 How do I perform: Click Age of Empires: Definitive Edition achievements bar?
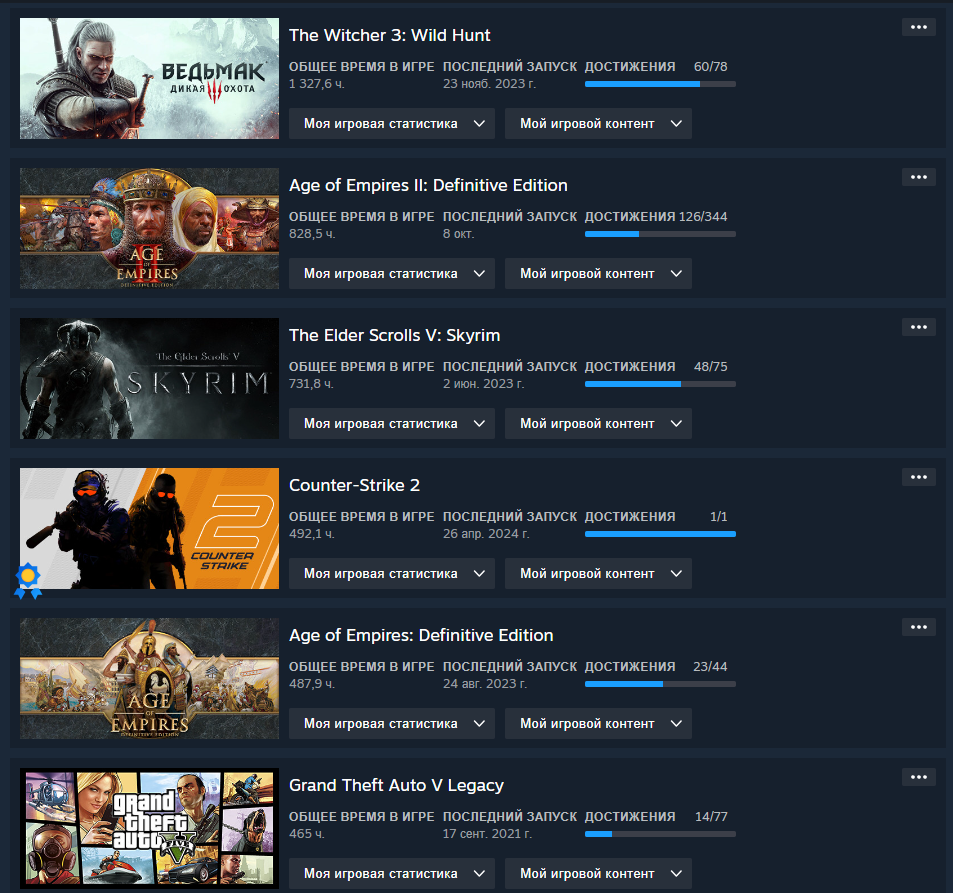[x=660, y=684]
